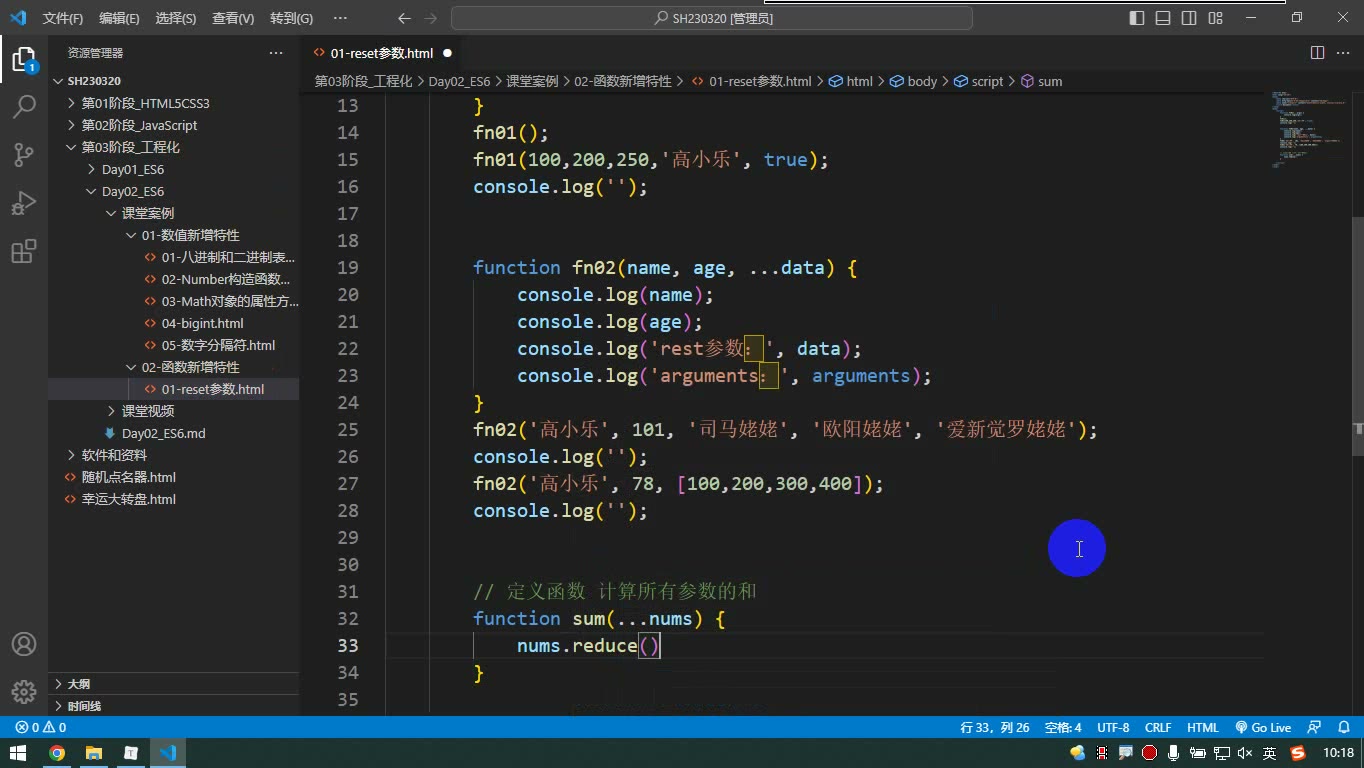Click the command center search box
1364x768 pixels.
[712, 18]
